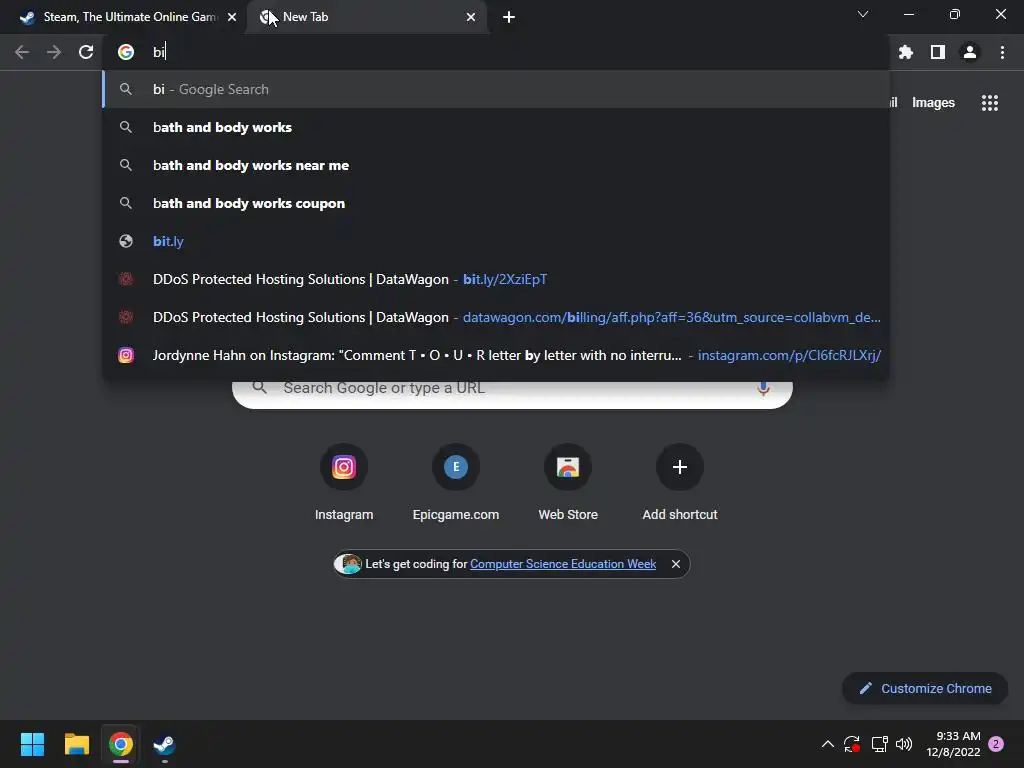Open the volume speaker tray icon
The height and width of the screenshot is (768, 1024).
tap(904, 744)
